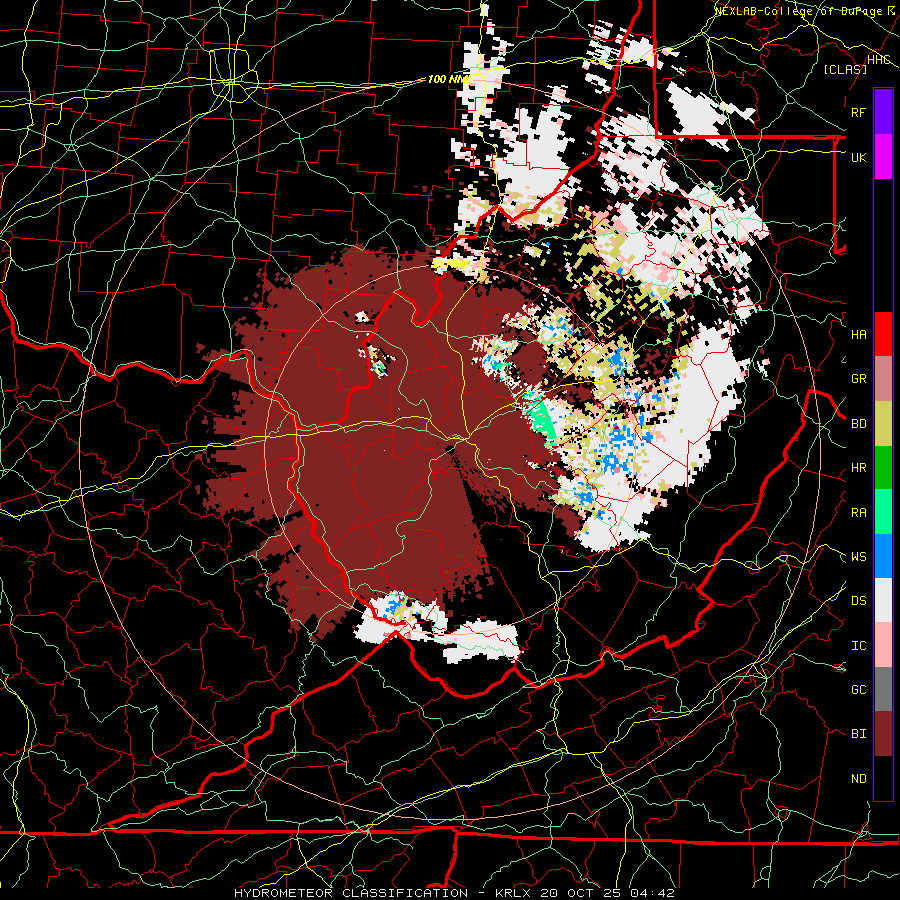This screenshot has width=900, height=900.
Task: Select the GC gray legend swatch
Action: pos(883,689)
